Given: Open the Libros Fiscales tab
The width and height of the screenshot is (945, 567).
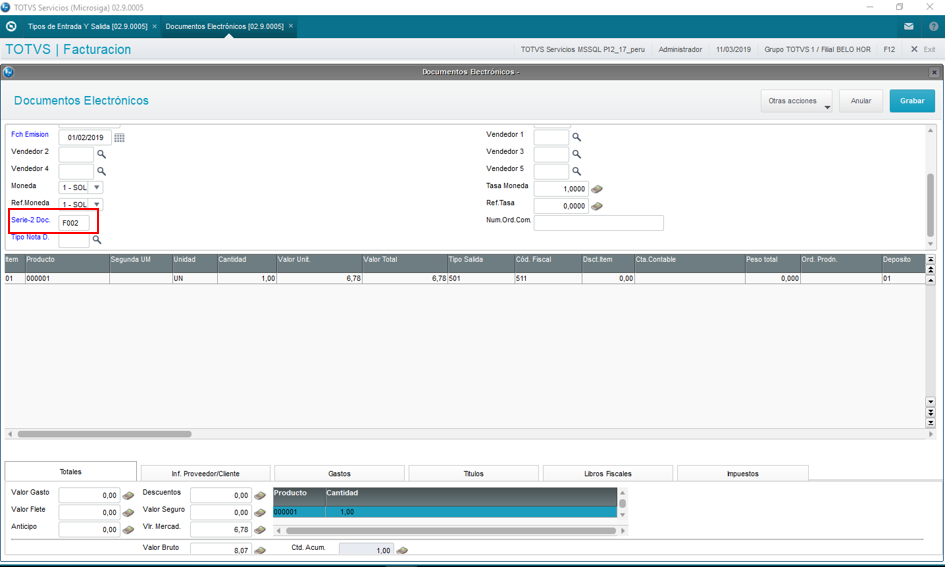Looking at the screenshot, I should coord(608,474).
